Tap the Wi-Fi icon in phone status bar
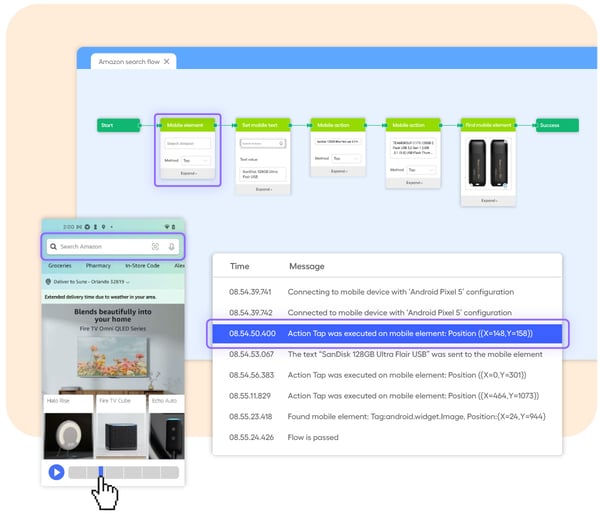This screenshot has width=600, height=515. (x=167, y=227)
